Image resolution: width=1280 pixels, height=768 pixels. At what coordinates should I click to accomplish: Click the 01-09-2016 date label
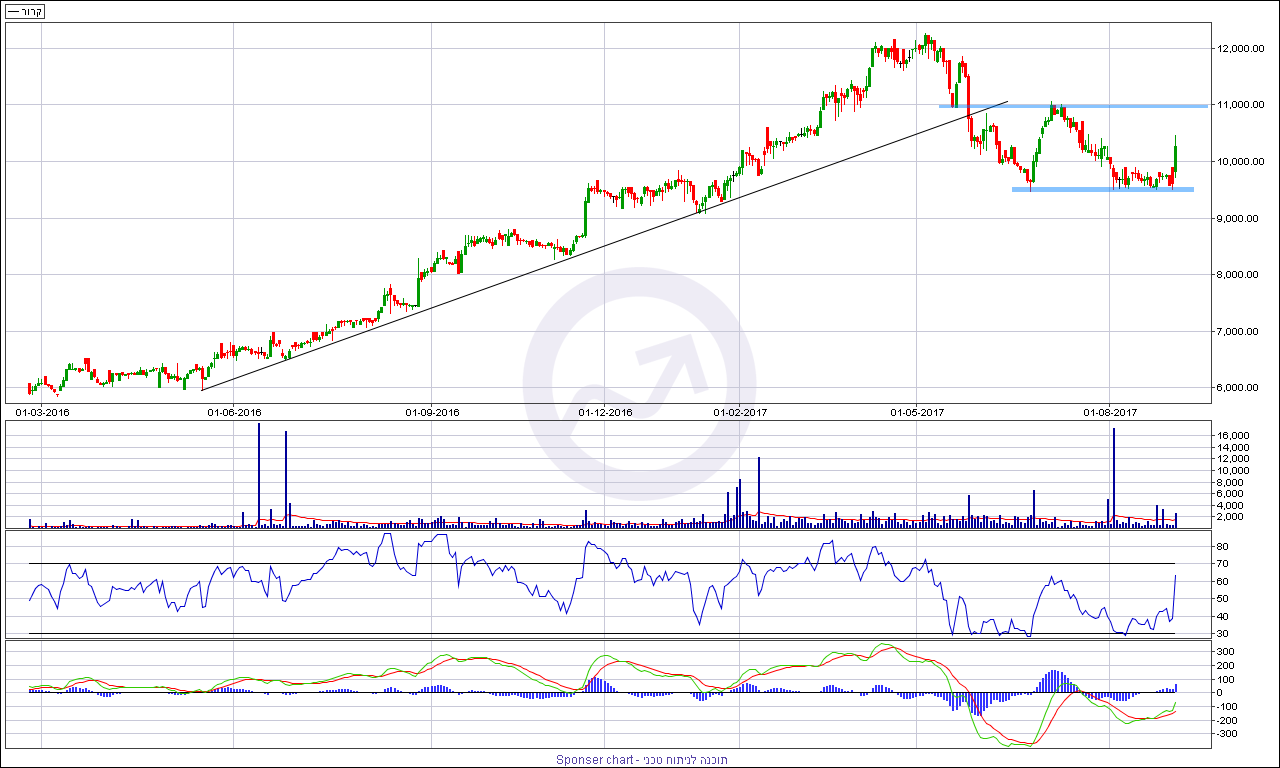(x=432, y=412)
